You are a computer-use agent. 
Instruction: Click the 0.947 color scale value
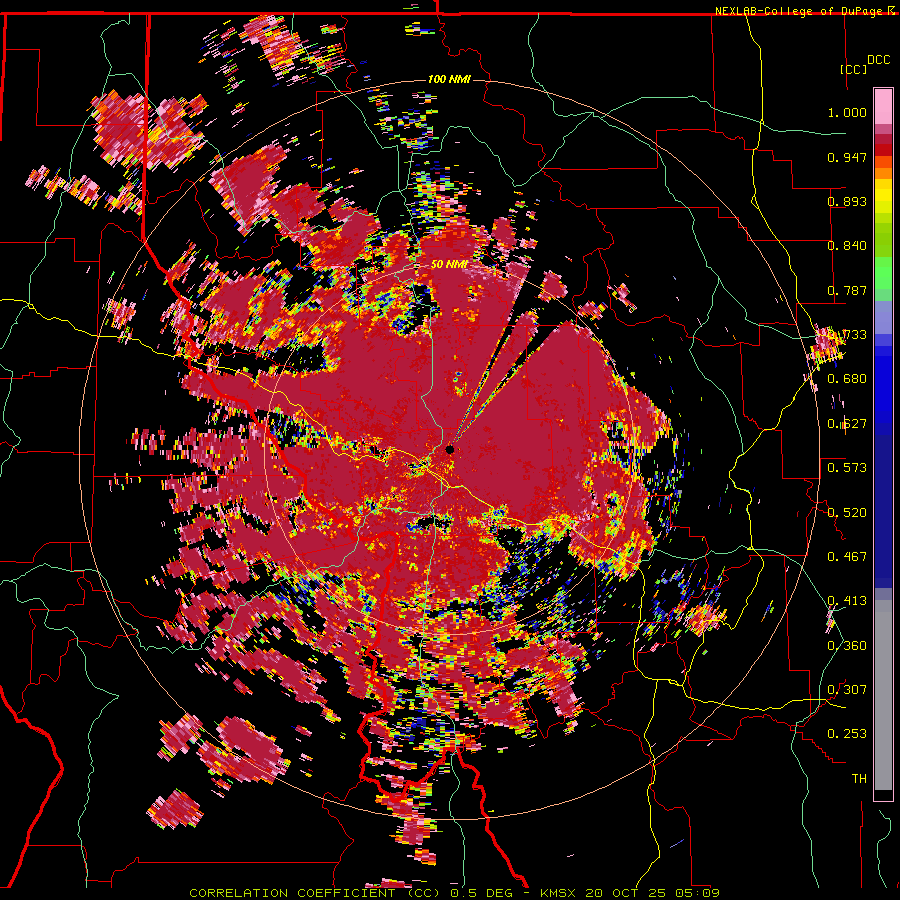pyautogui.click(x=847, y=157)
